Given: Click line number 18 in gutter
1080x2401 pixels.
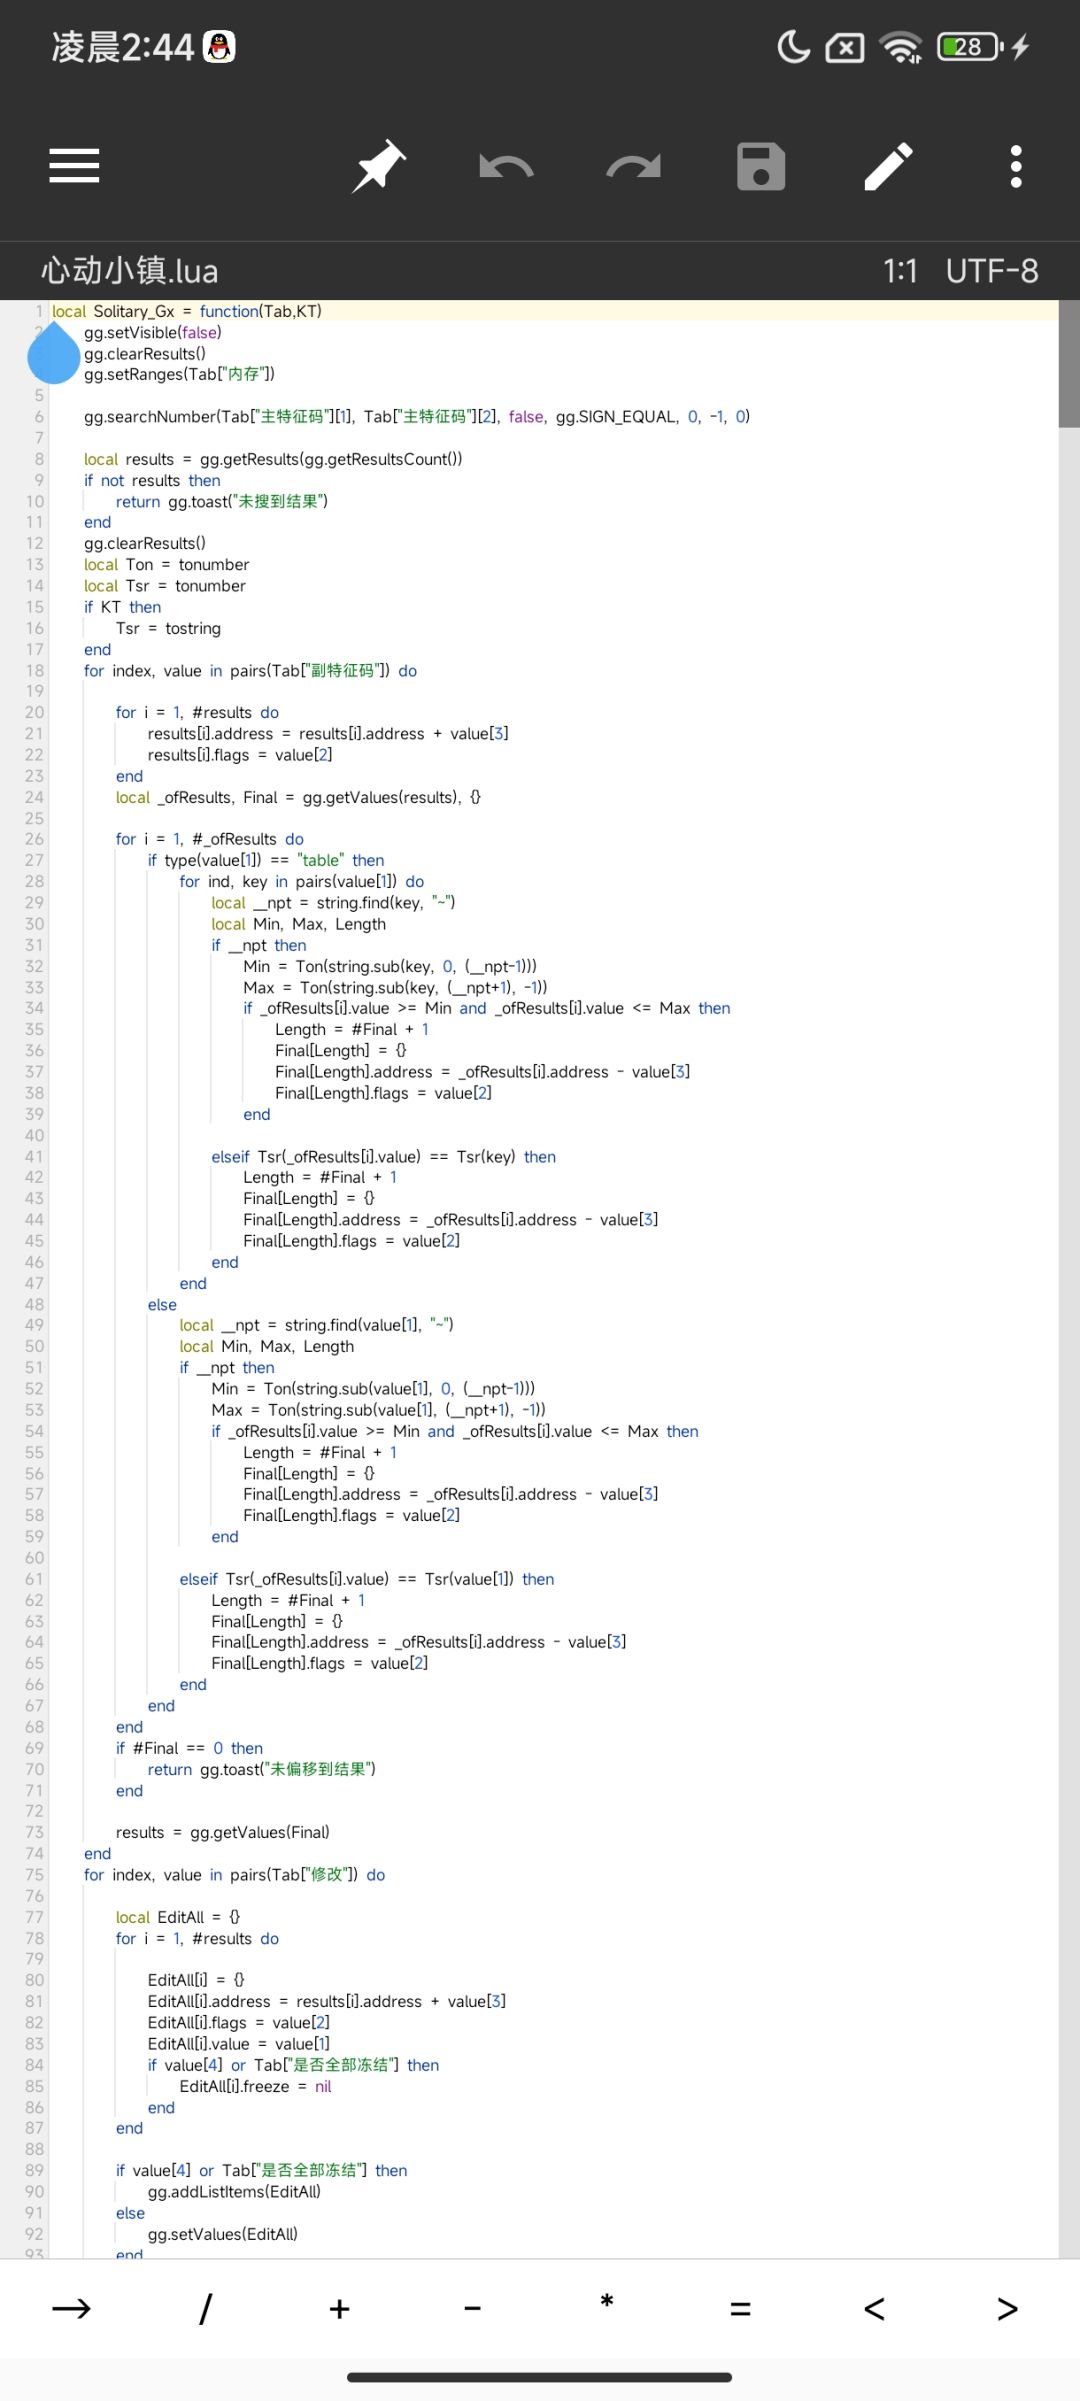Looking at the screenshot, I should (35, 671).
